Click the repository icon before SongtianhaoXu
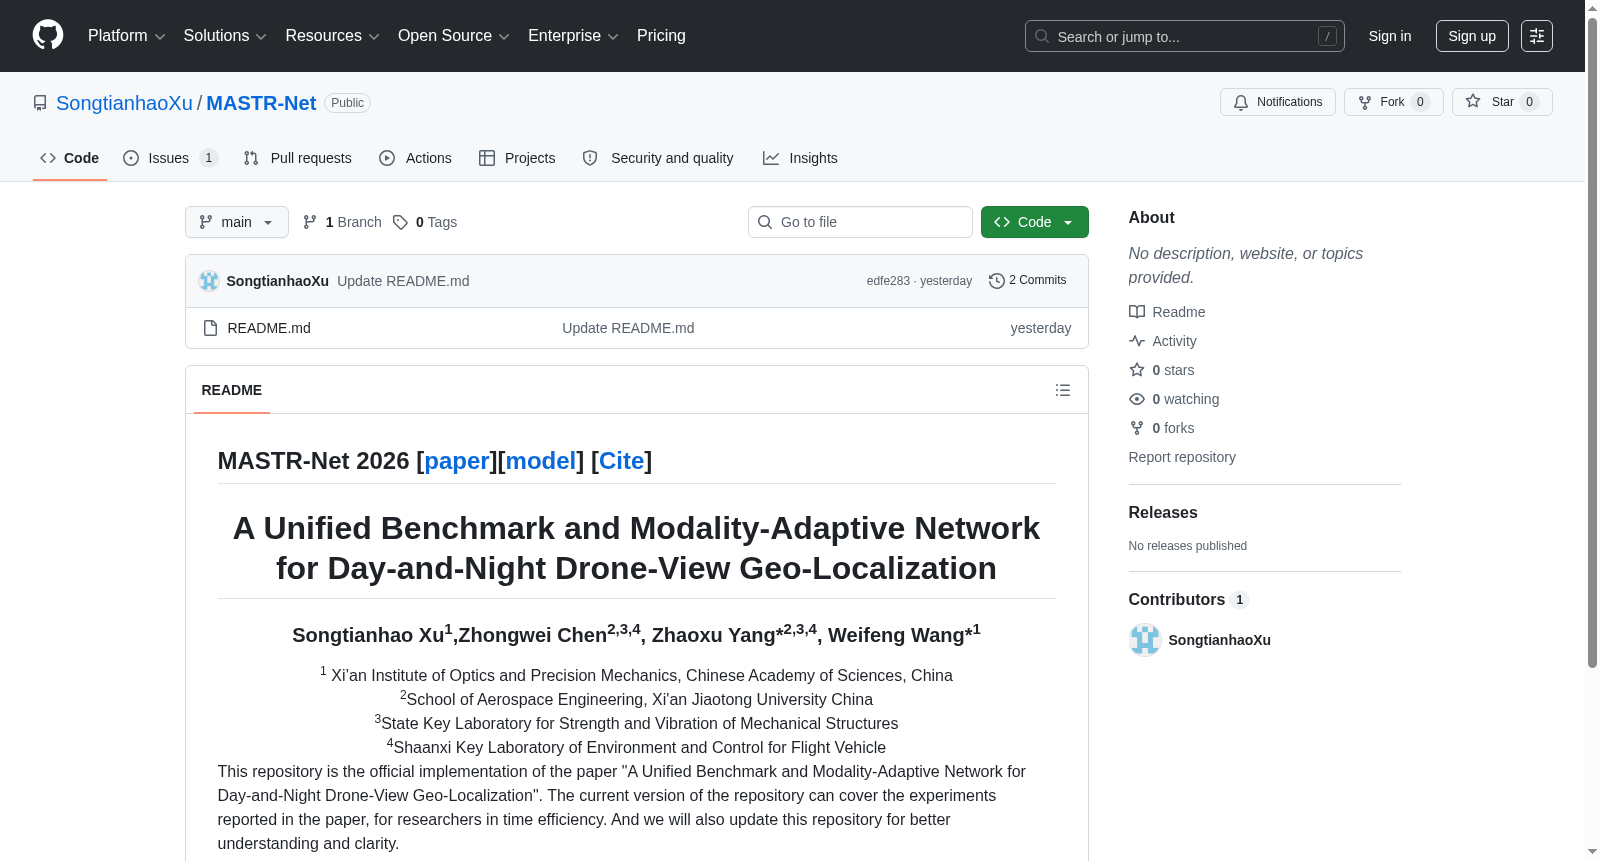This screenshot has height=861, width=1600. (x=40, y=103)
